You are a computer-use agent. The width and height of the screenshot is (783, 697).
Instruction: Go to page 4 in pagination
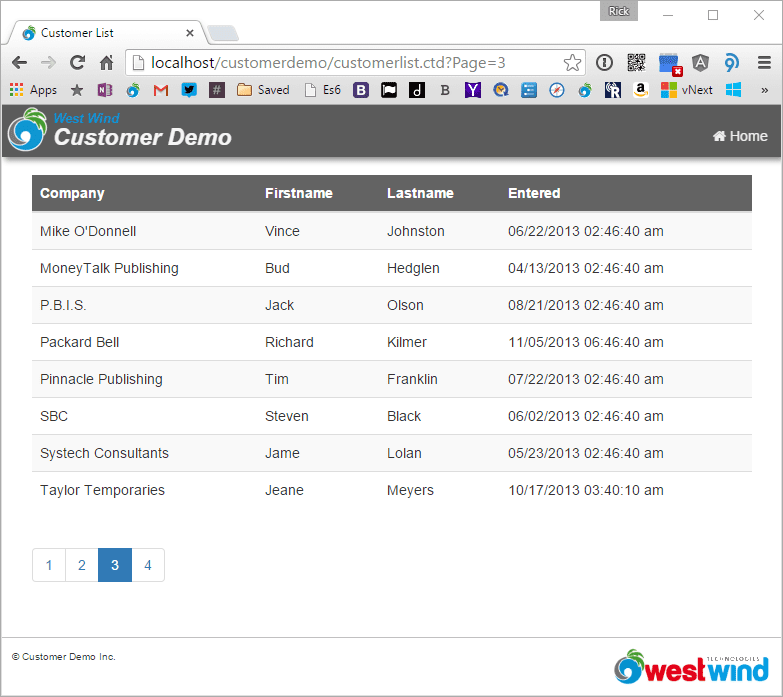pyautogui.click(x=148, y=565)
